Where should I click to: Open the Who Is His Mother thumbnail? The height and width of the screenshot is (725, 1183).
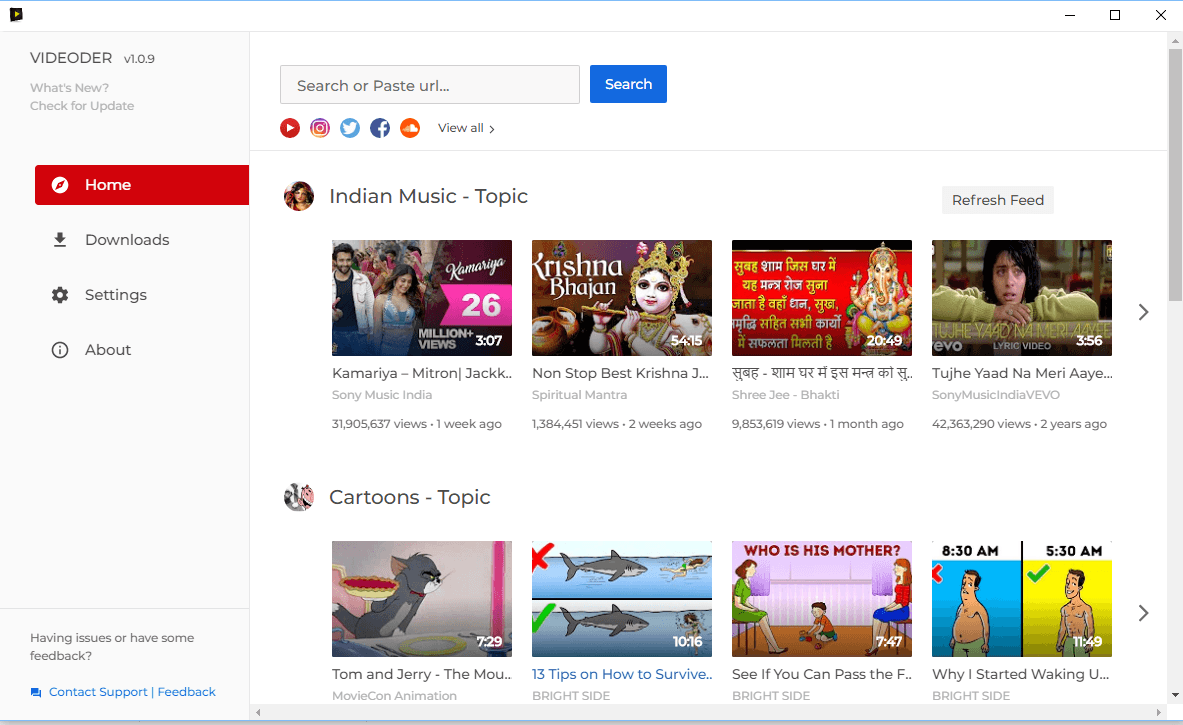pos(822,599)
